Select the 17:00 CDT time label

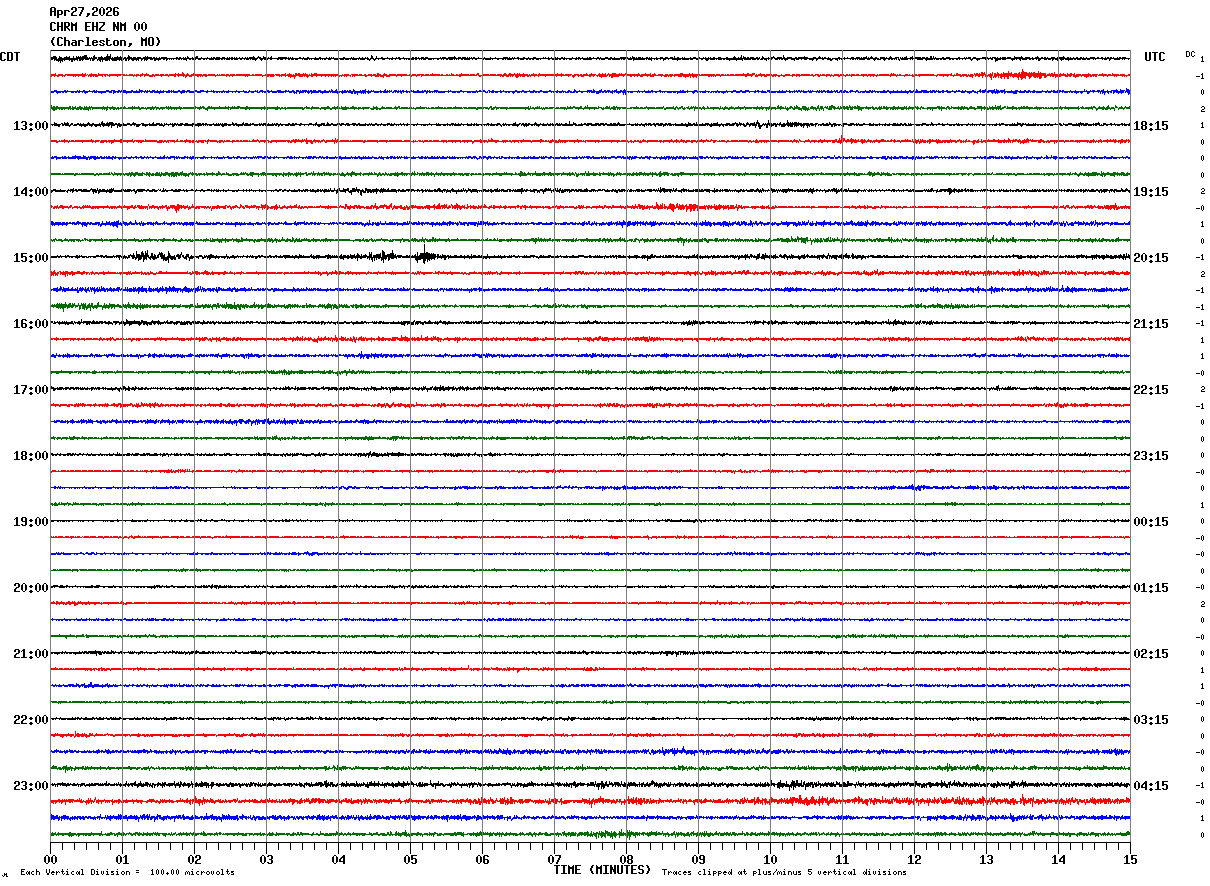(31, 390)
